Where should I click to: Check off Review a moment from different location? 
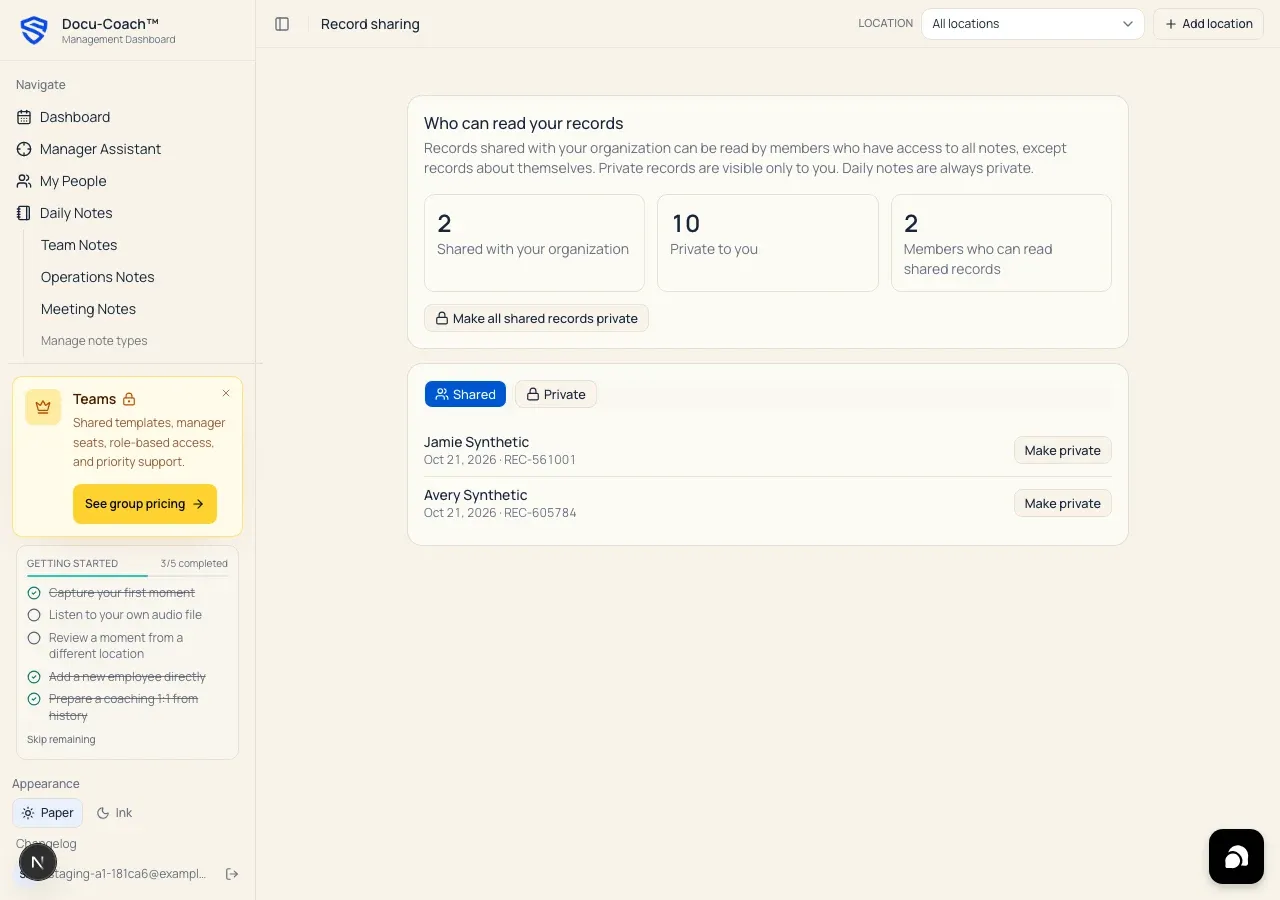[x=34, y=638]
